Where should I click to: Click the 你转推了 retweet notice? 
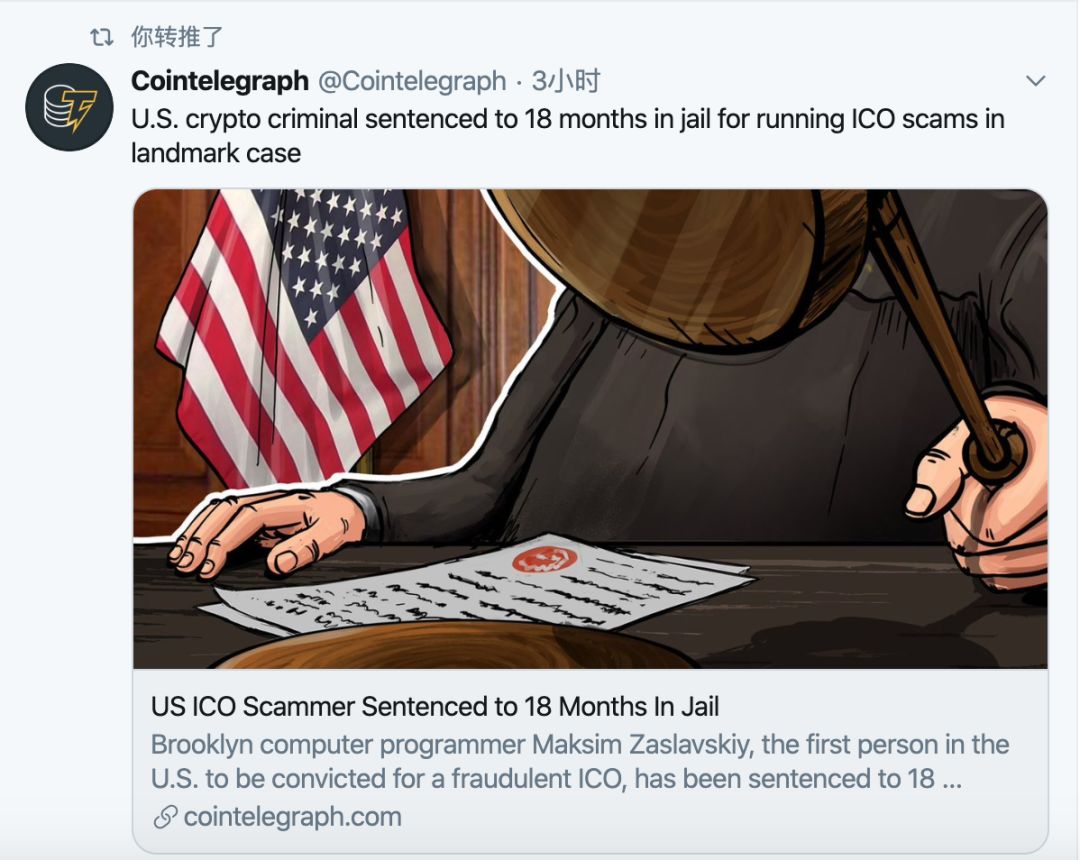[177, 37]
